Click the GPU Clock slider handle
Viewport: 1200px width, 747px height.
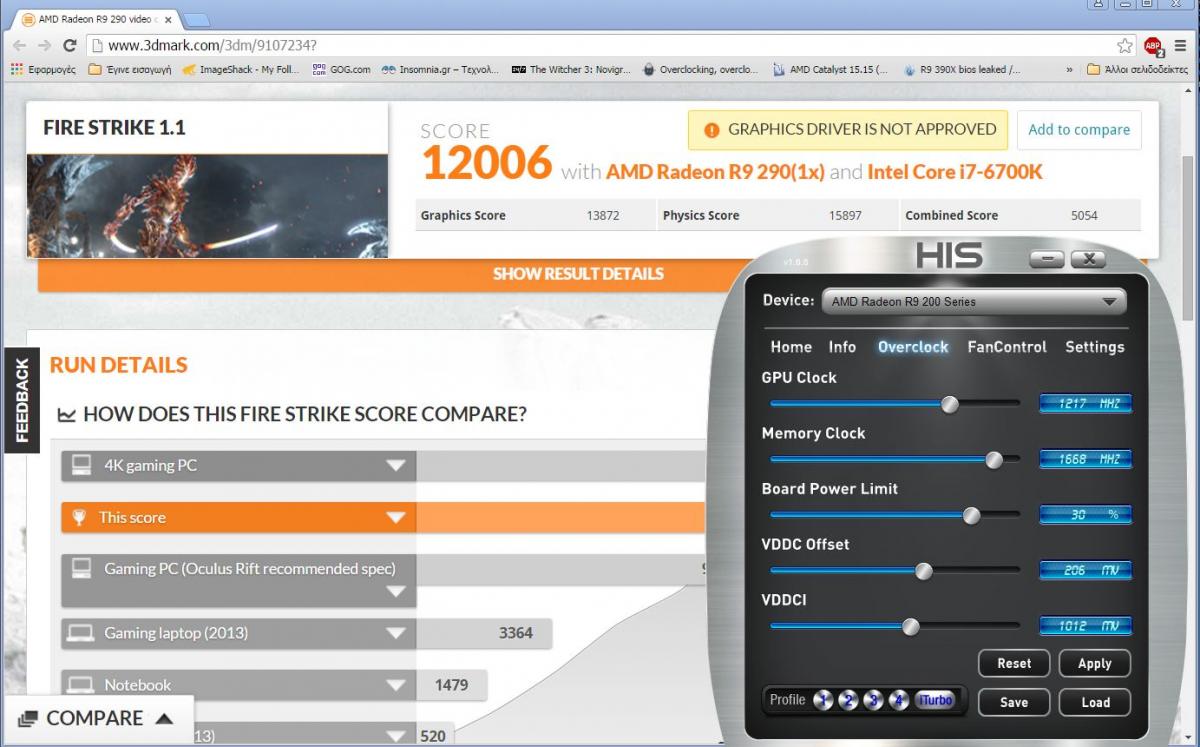coord(950,404)
